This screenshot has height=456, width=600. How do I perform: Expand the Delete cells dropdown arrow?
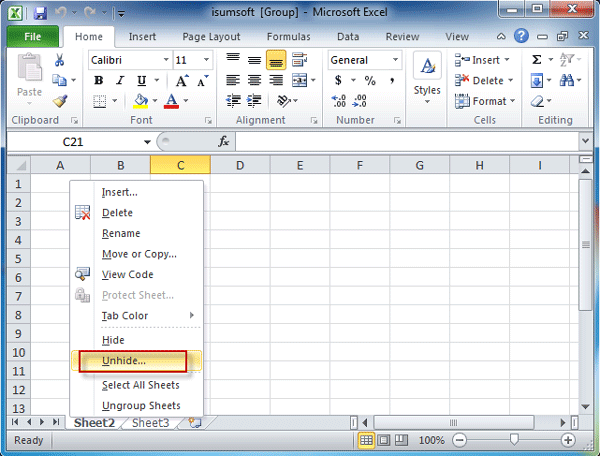510,80
